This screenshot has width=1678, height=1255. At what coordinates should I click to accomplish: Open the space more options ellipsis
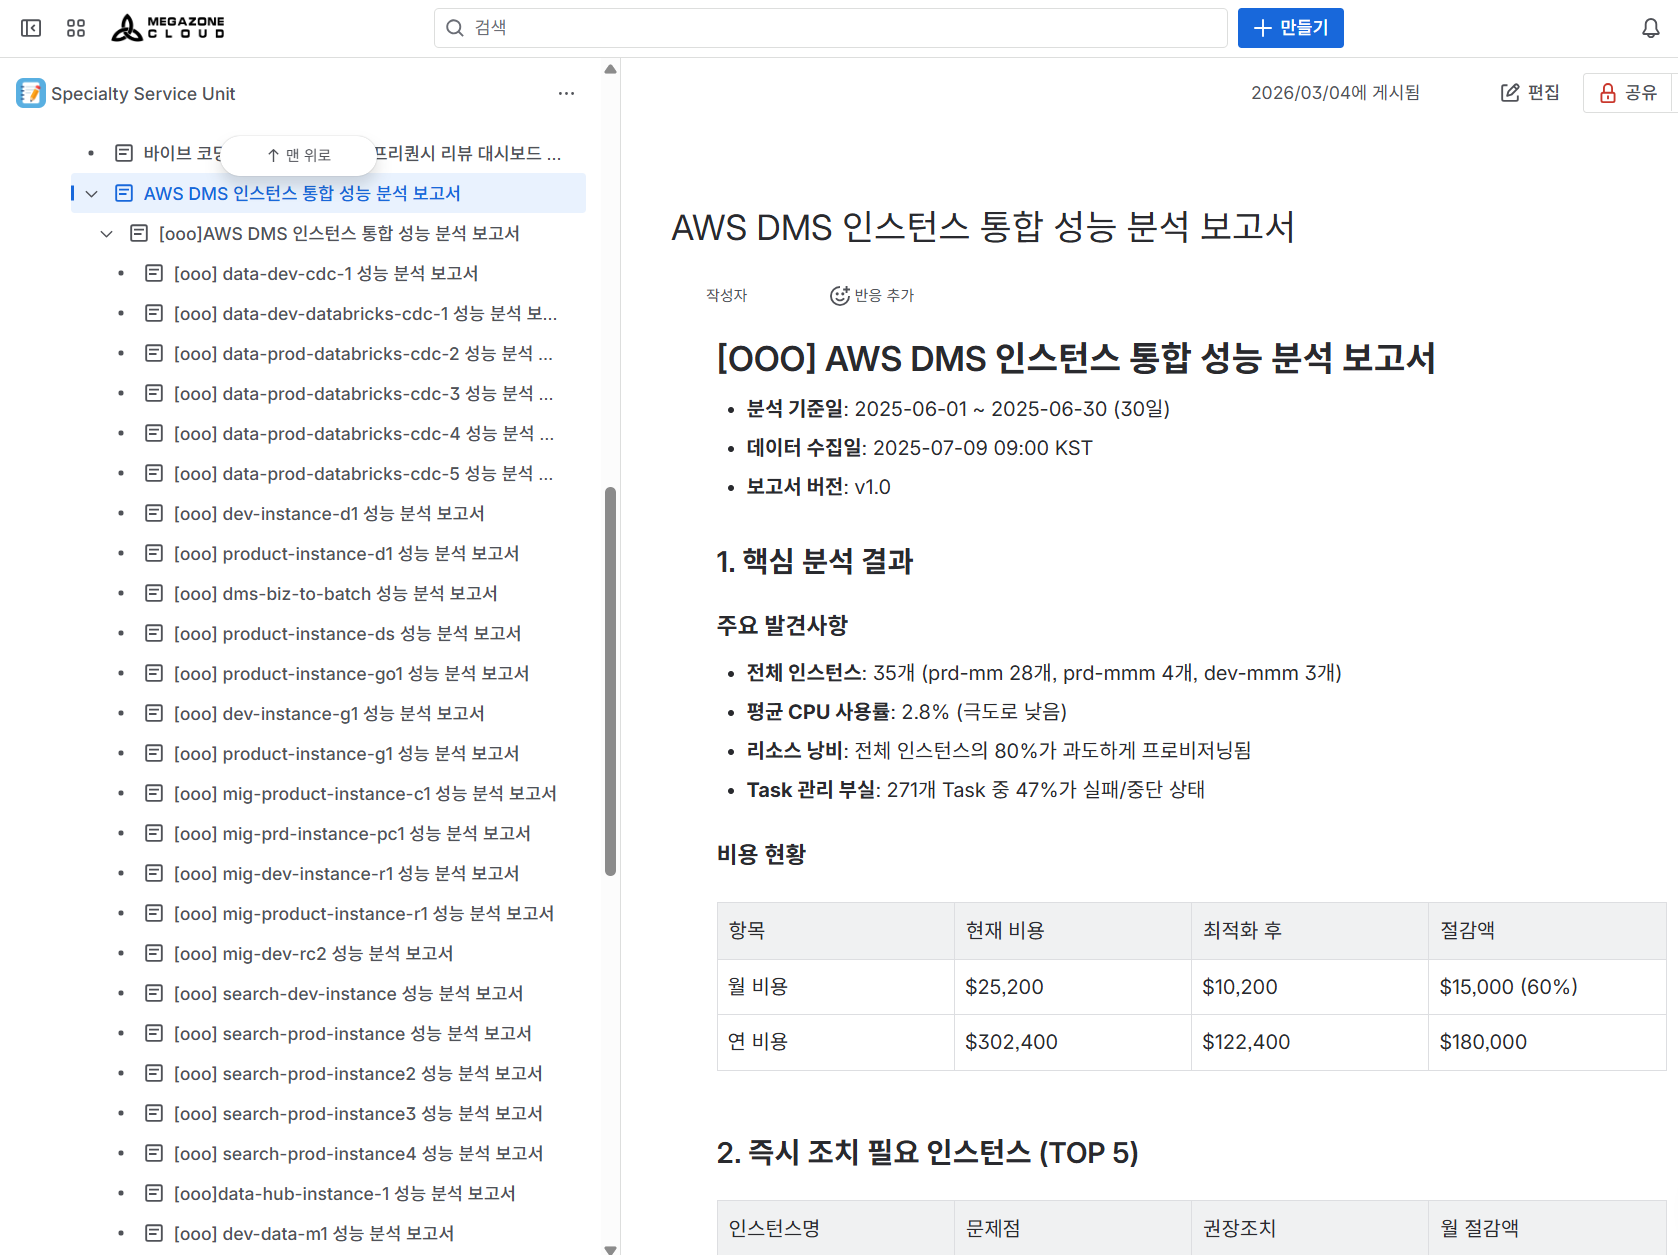tap(566, 93)
